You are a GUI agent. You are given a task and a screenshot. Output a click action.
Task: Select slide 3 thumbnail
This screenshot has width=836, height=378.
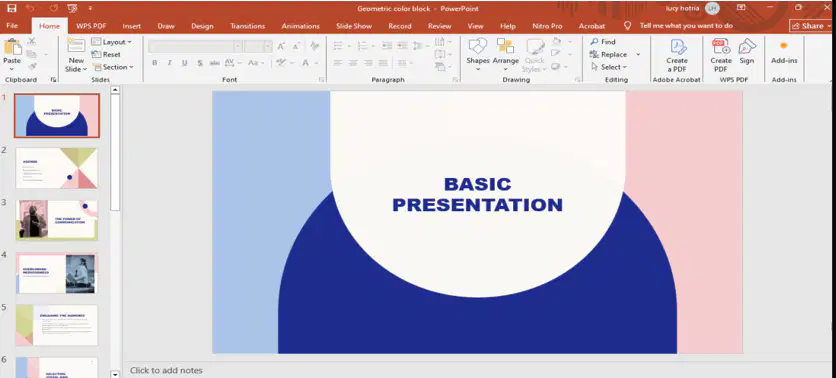click(57, 220)
